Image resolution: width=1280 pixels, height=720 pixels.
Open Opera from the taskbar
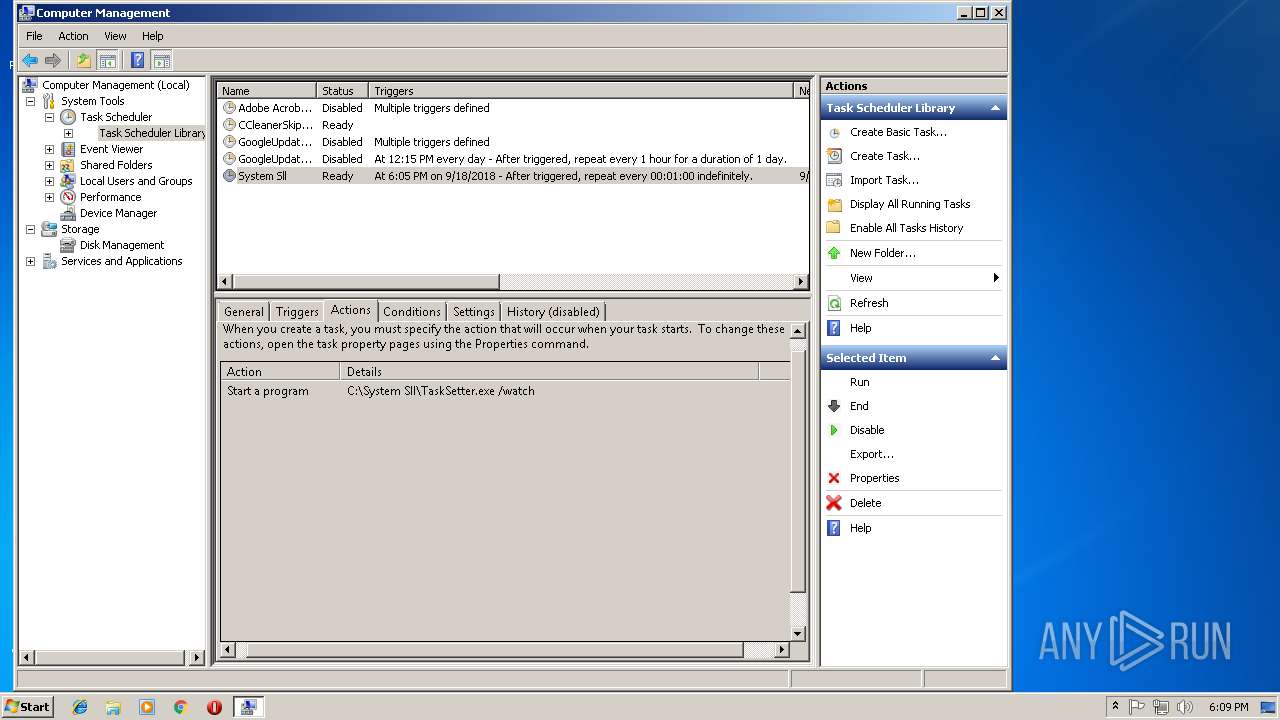point(214,707)
